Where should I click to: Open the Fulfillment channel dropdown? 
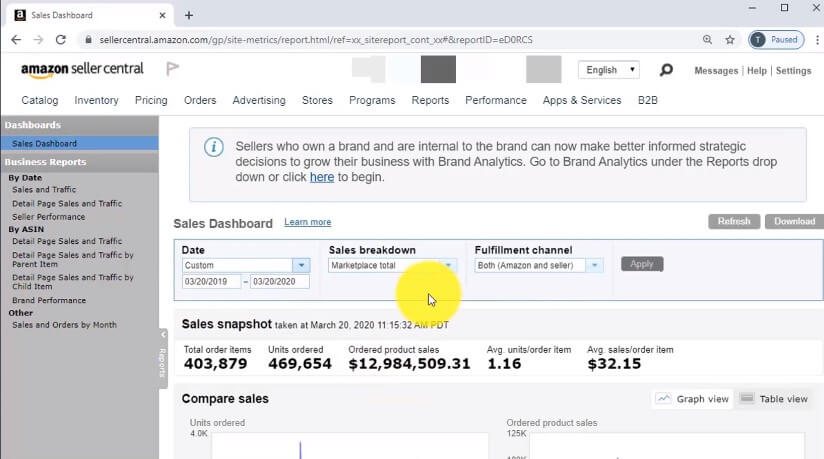click(x=539, y=266)
